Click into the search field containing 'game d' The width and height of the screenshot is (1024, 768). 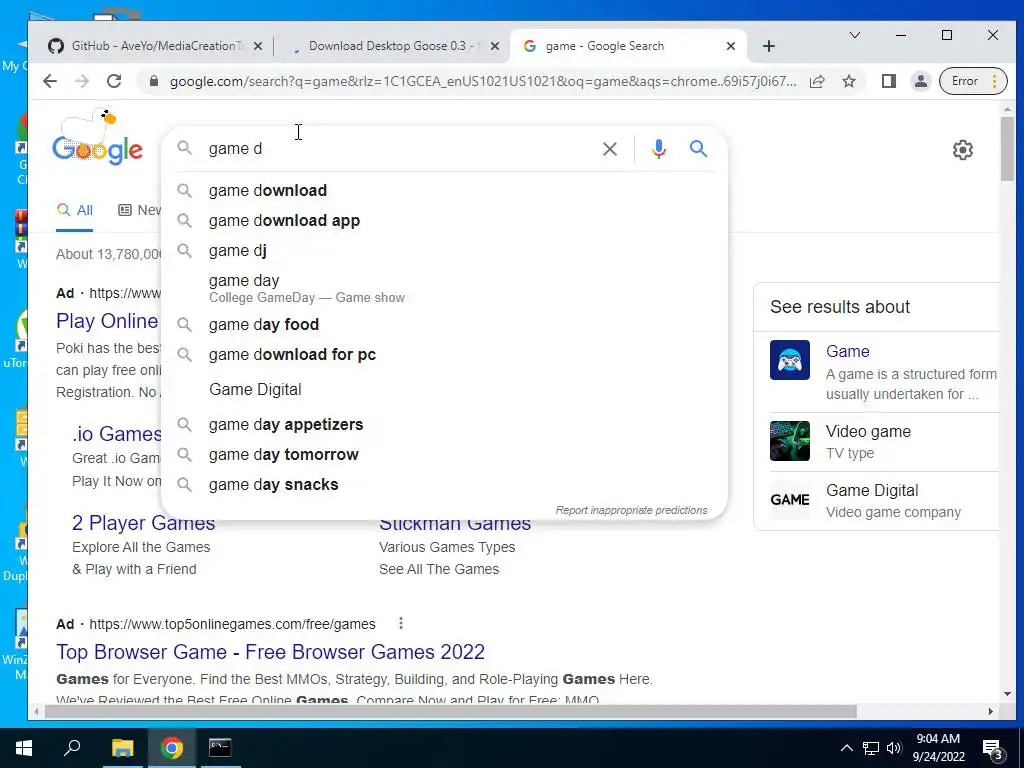398,149
